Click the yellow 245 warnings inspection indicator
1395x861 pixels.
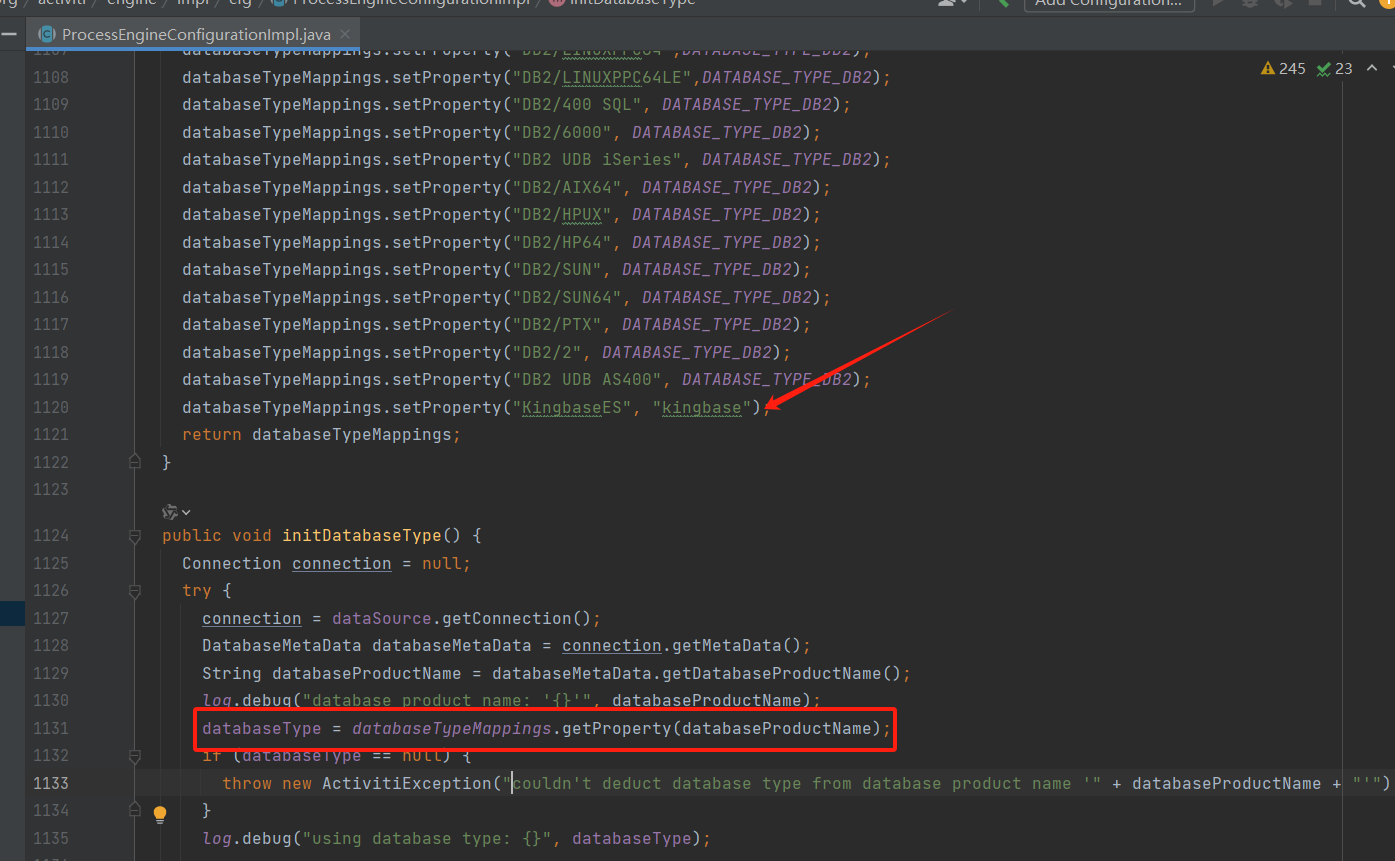(1283, 68)
